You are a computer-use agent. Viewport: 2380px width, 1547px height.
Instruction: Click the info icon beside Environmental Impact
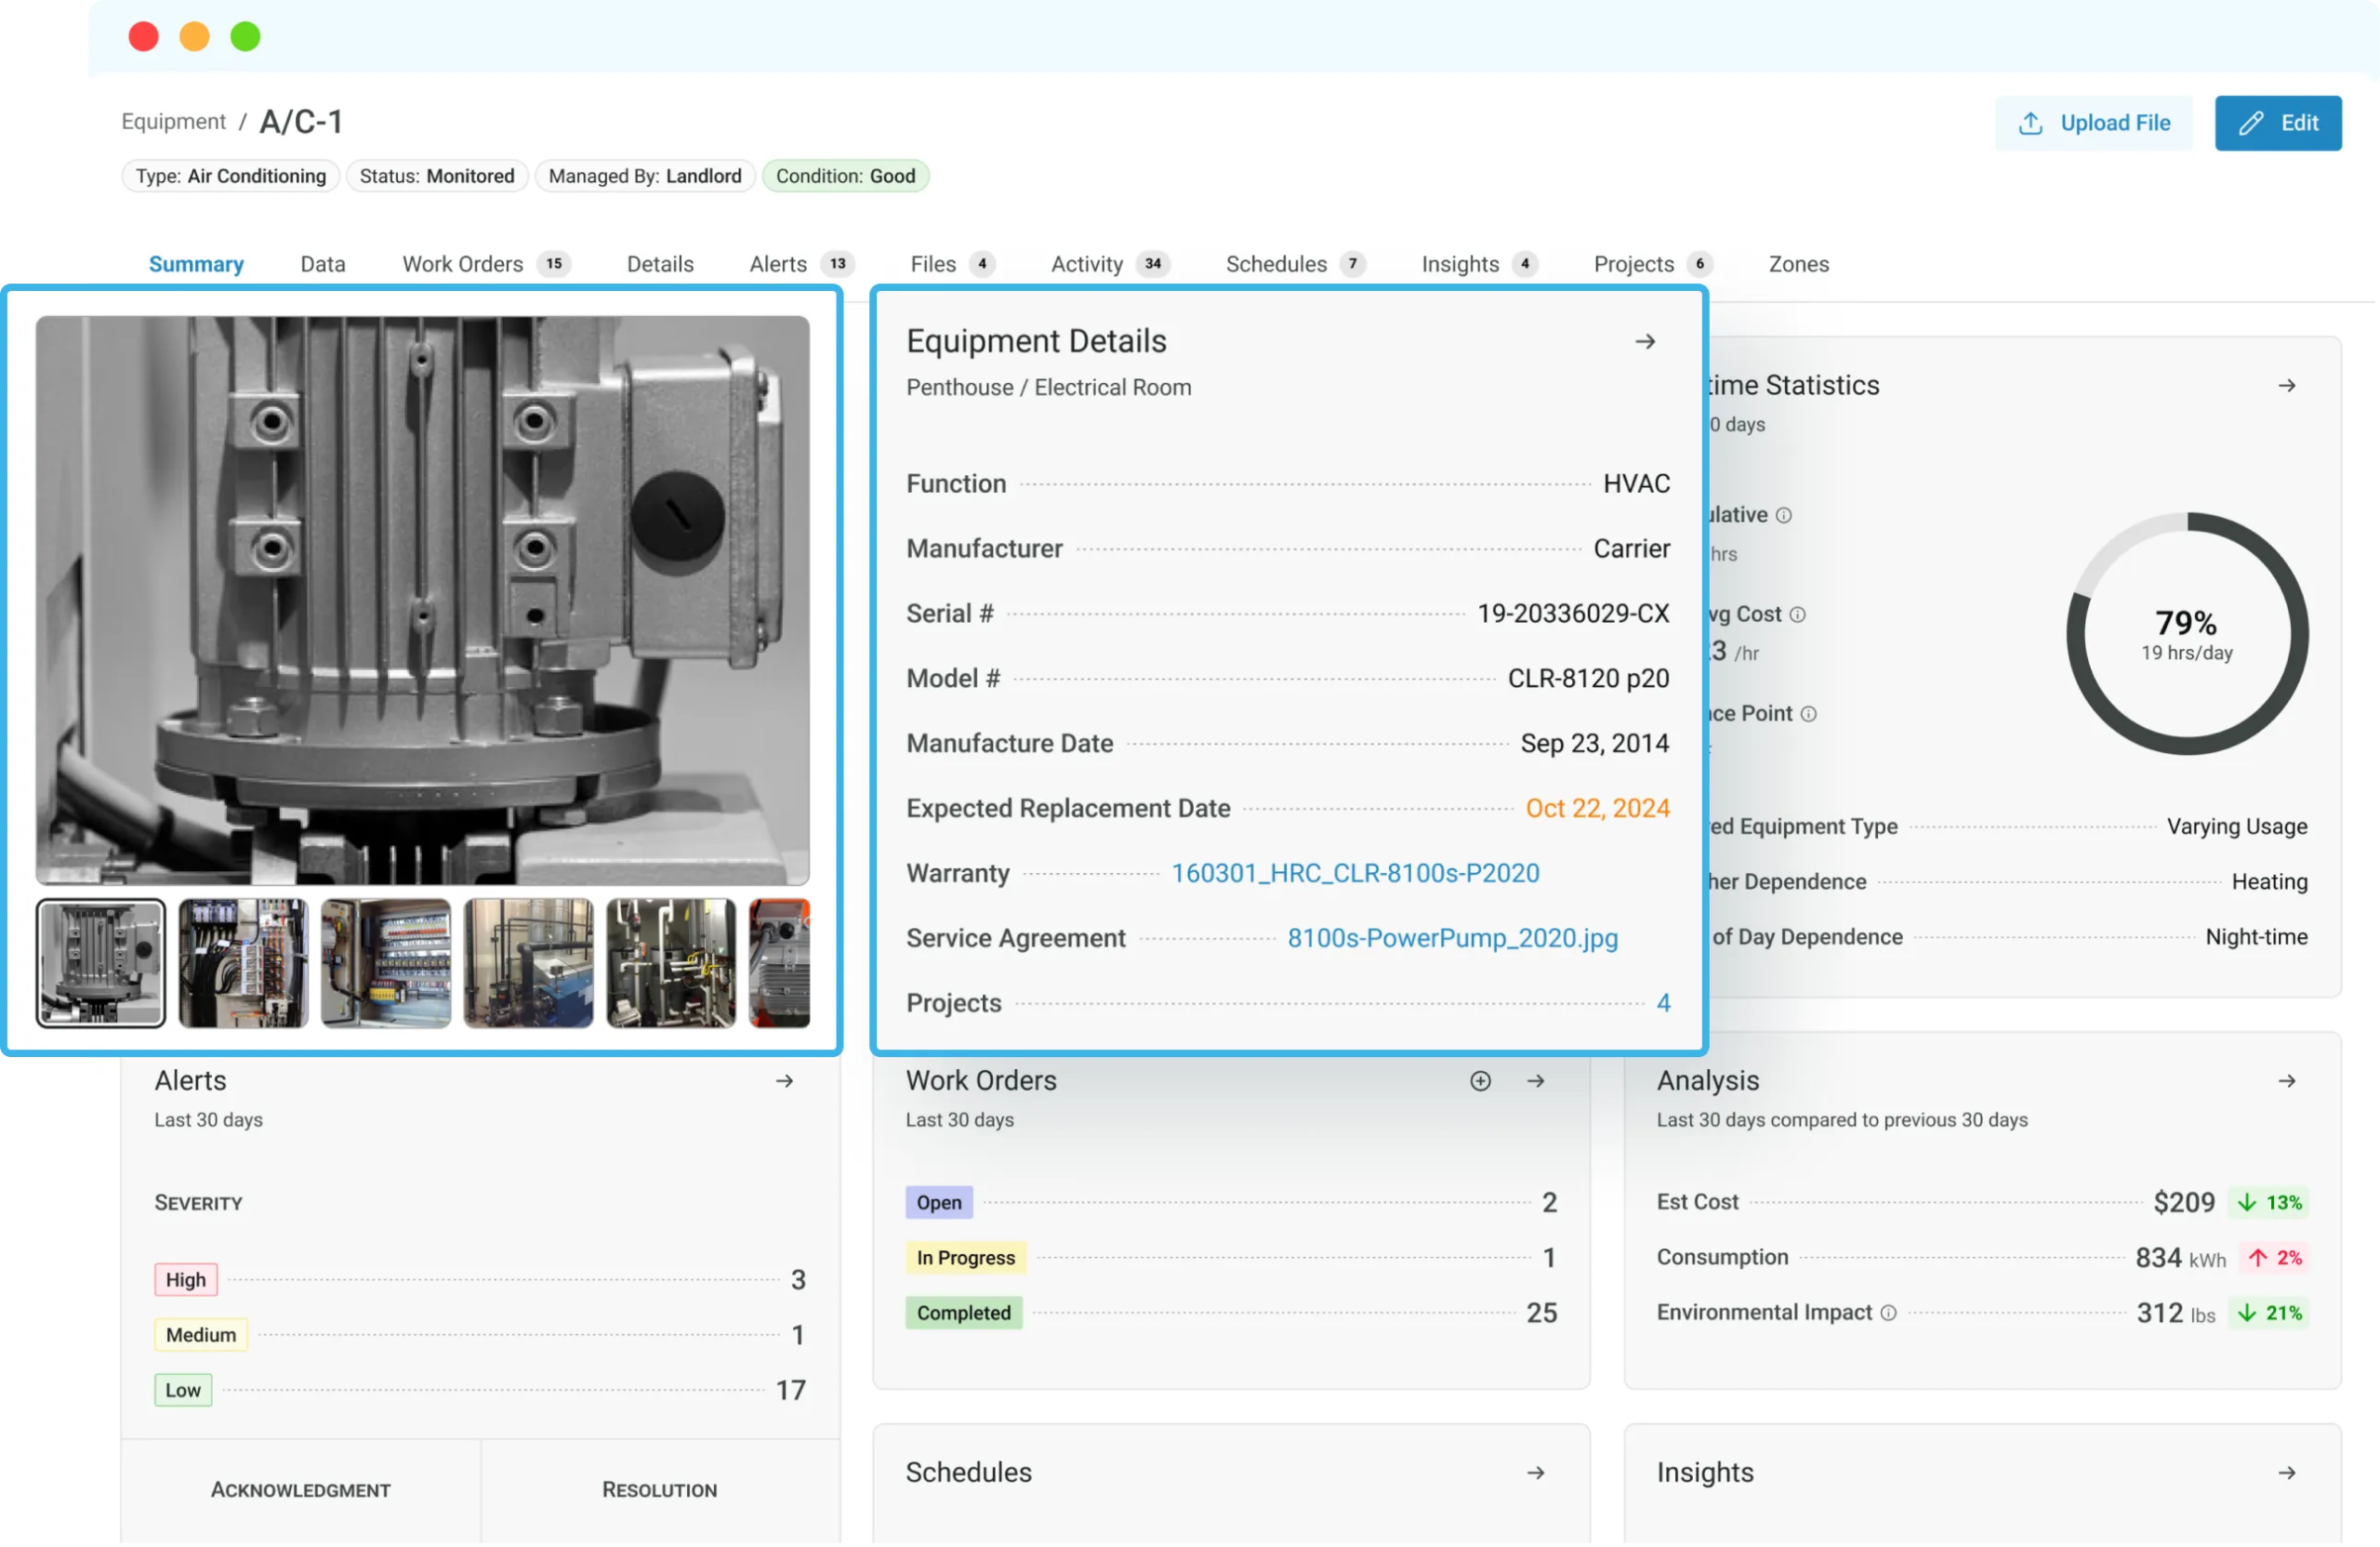point(1888,1313)
